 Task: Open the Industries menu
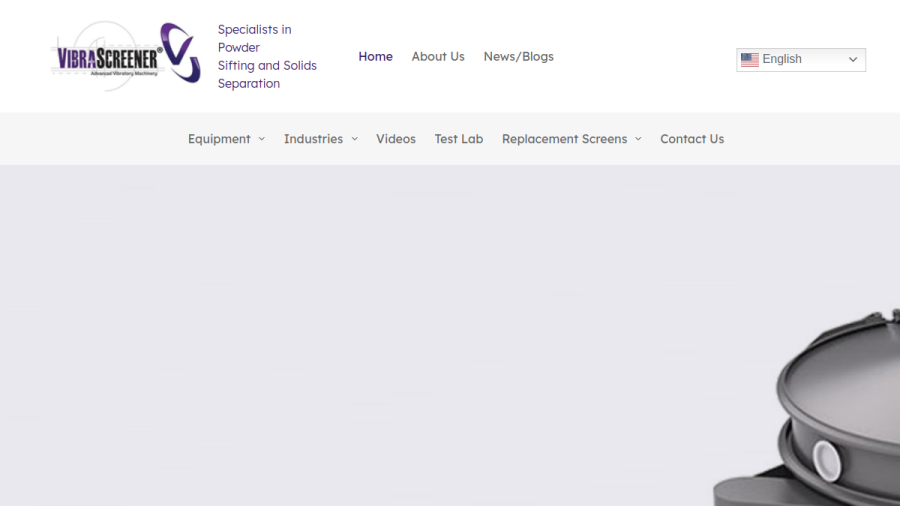313,139
